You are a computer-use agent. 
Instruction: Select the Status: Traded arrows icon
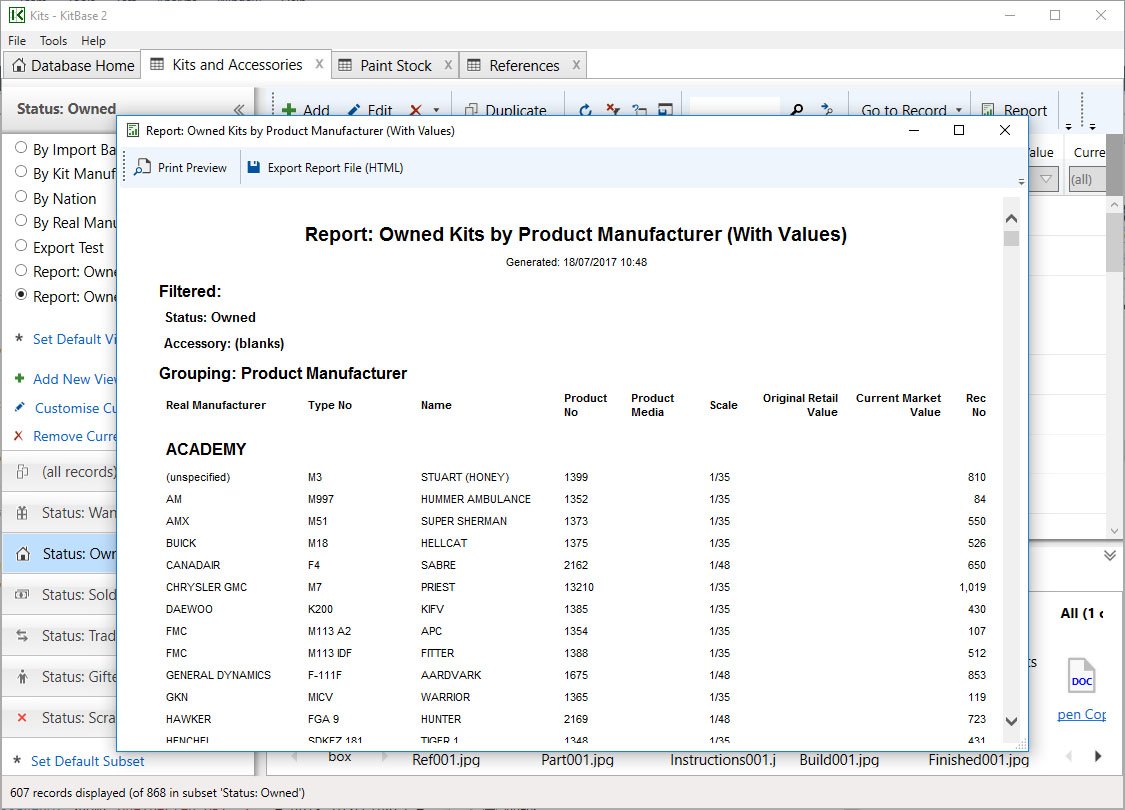pyautogui.click(x=22, y=636)
